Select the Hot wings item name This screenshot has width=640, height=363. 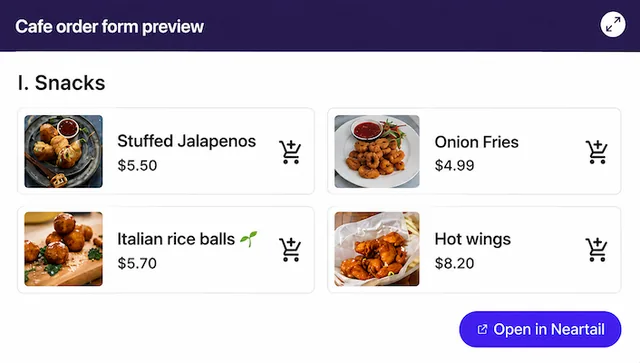tap(473, 240)
